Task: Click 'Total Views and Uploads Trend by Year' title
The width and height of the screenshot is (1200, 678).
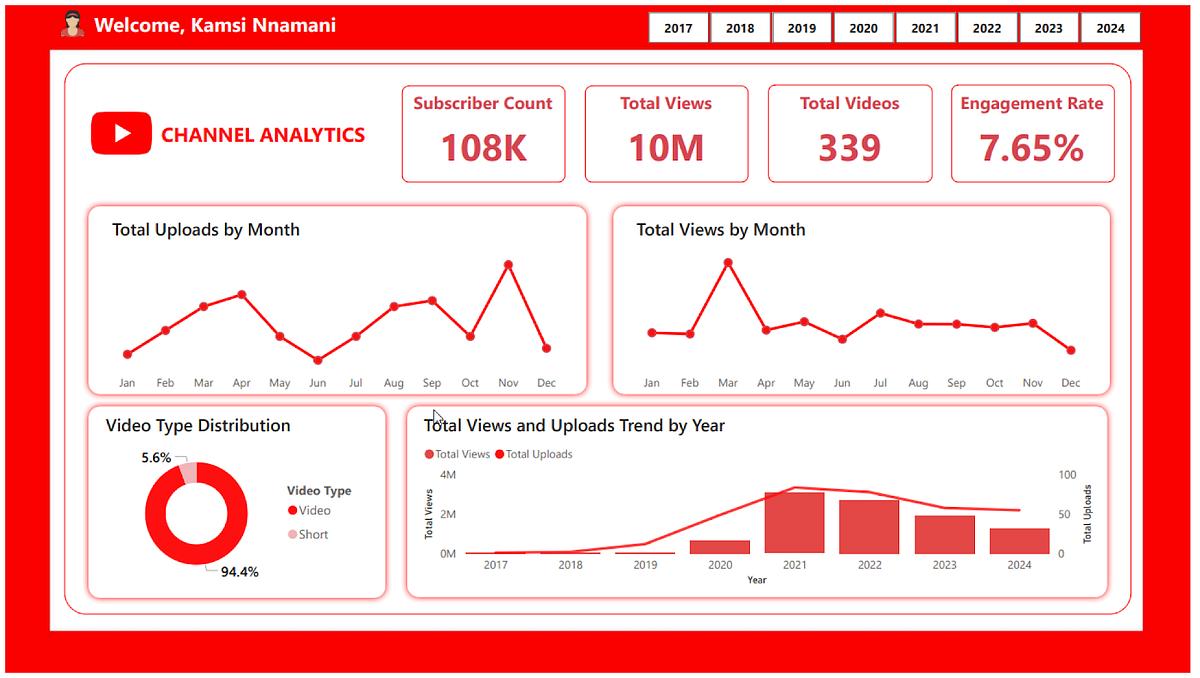Action: pyautogui.click(x=574, y=425)
